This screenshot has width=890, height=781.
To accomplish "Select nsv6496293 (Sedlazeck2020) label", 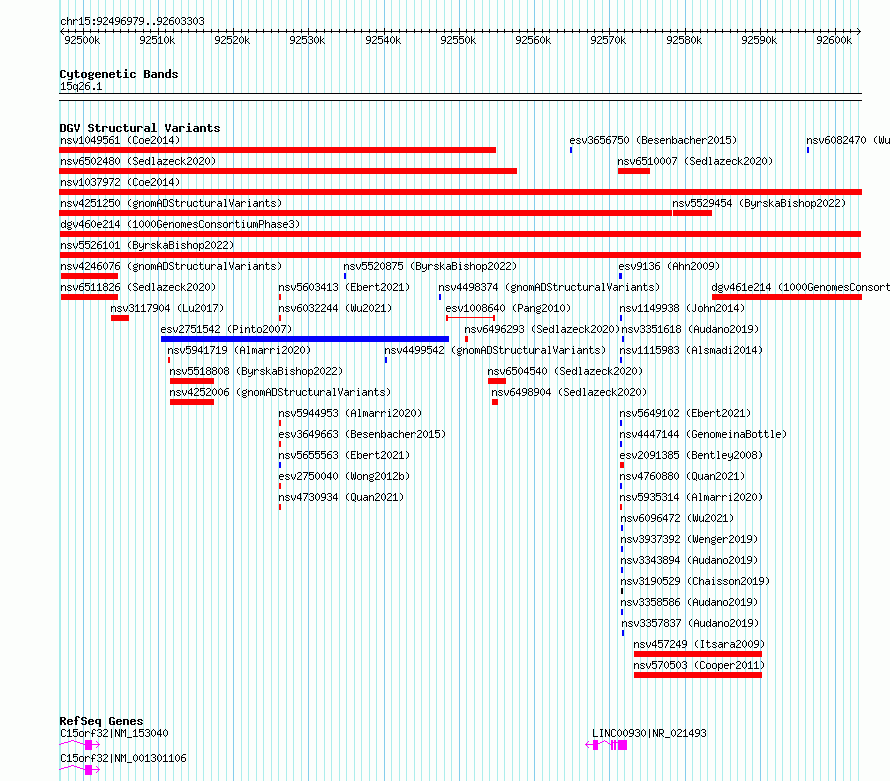I will [542, 329].
